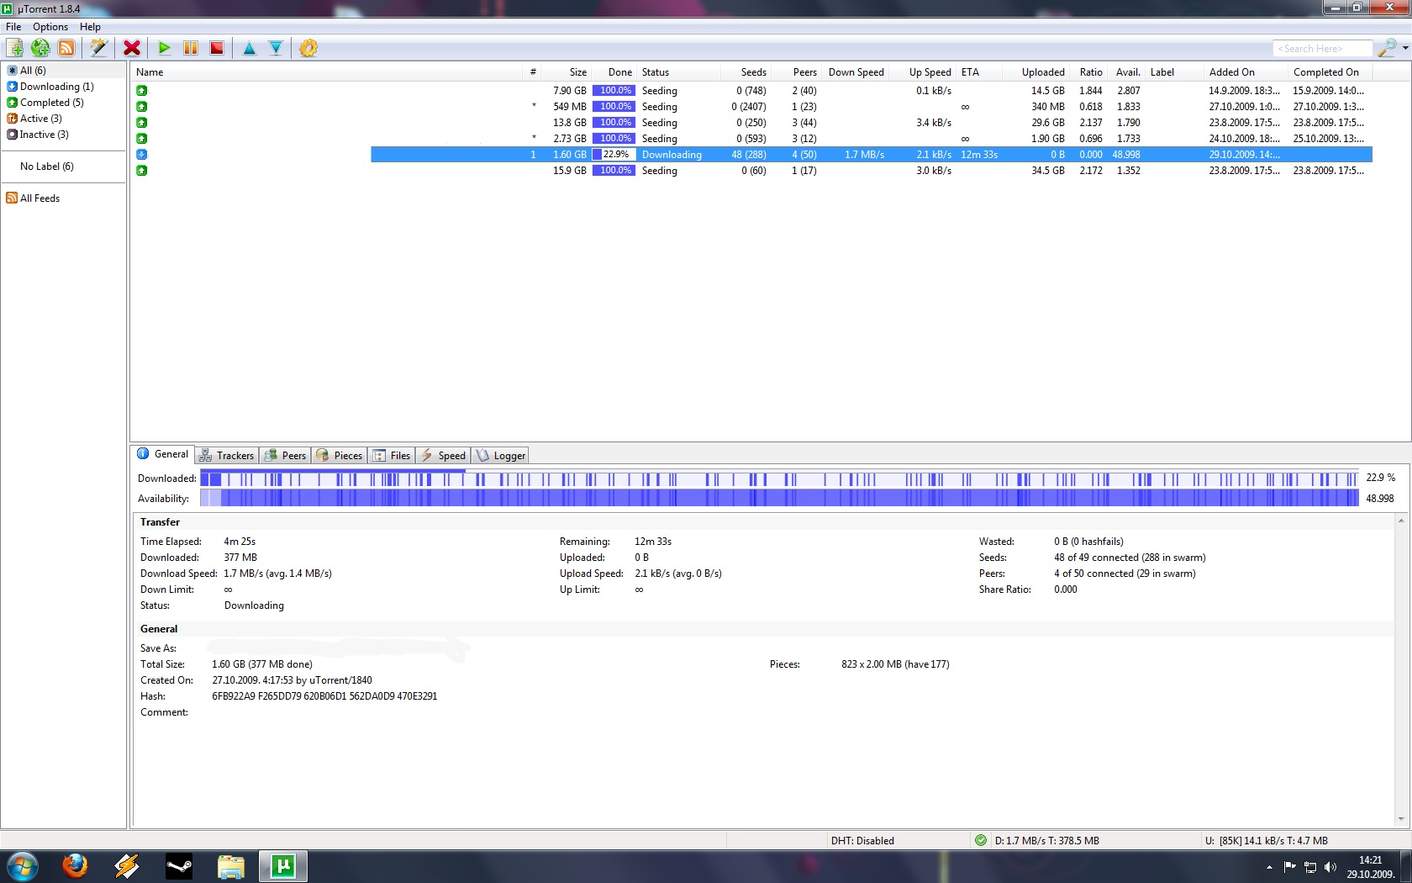Move torrent down the queue with down arrow
The height and width of the screenshot is (883, 1412).
275,48
